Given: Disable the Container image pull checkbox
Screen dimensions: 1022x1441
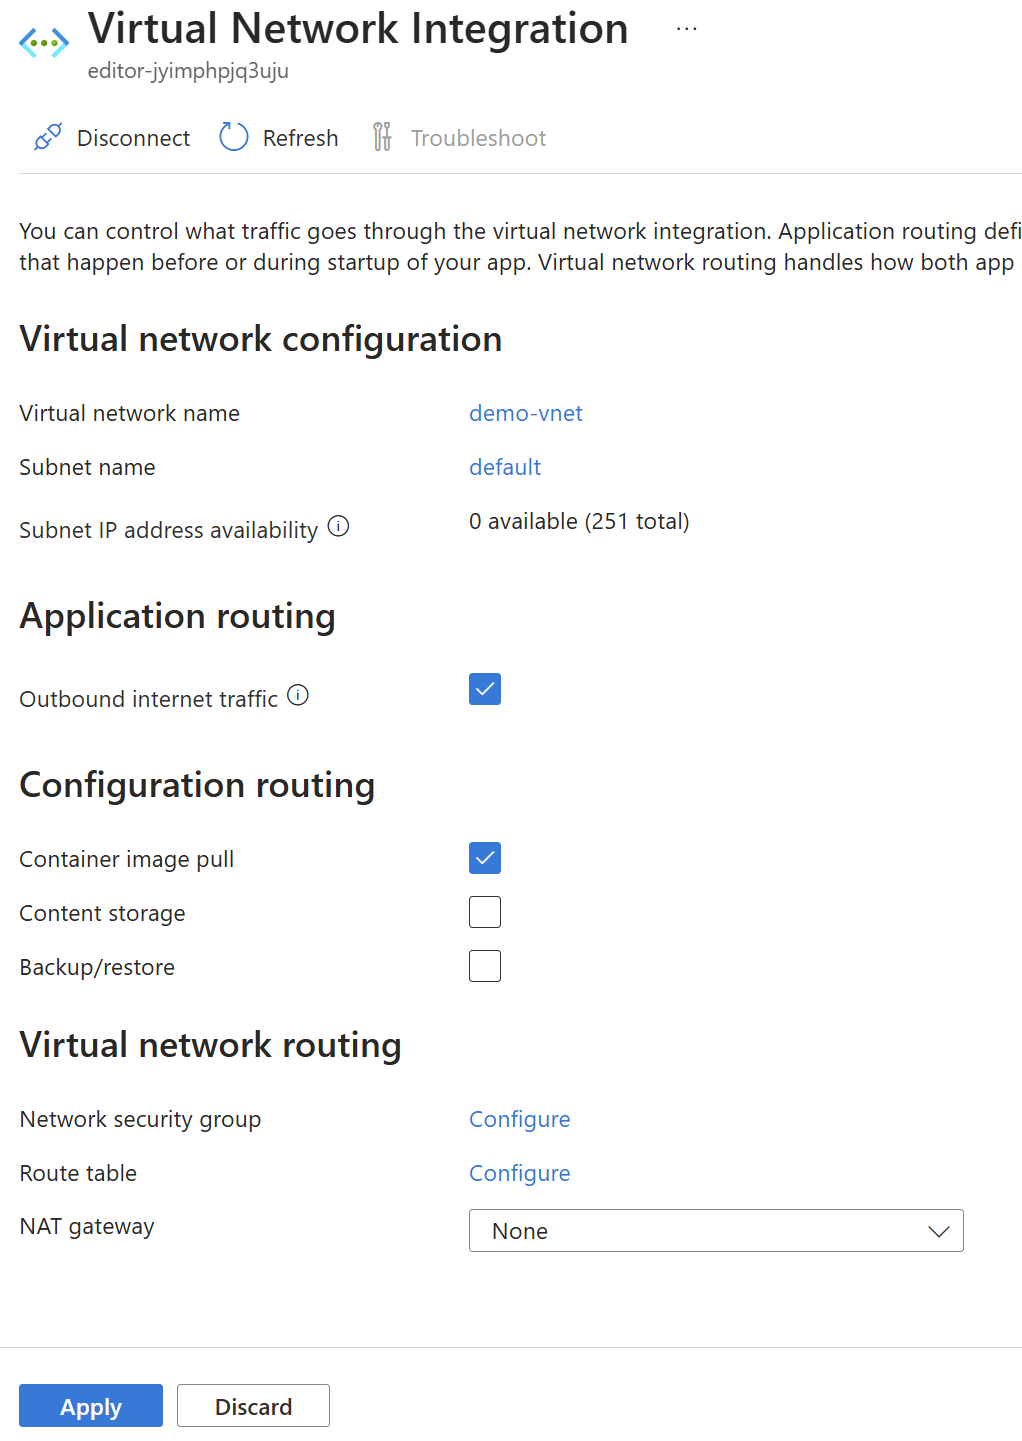Looking at the screenshot, I should tap(485, 858).
